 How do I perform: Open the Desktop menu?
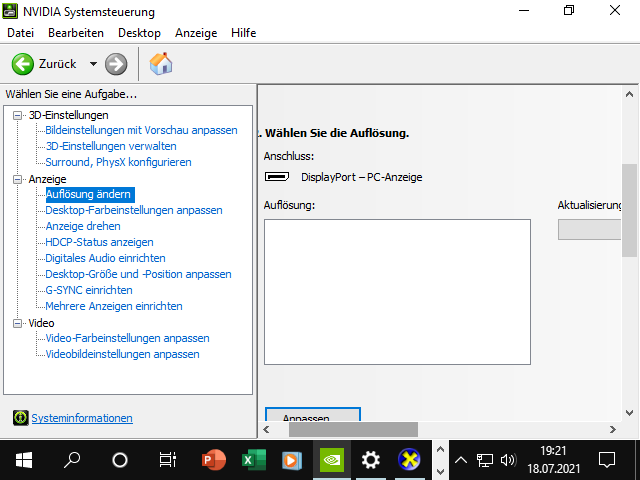[139, 33]
